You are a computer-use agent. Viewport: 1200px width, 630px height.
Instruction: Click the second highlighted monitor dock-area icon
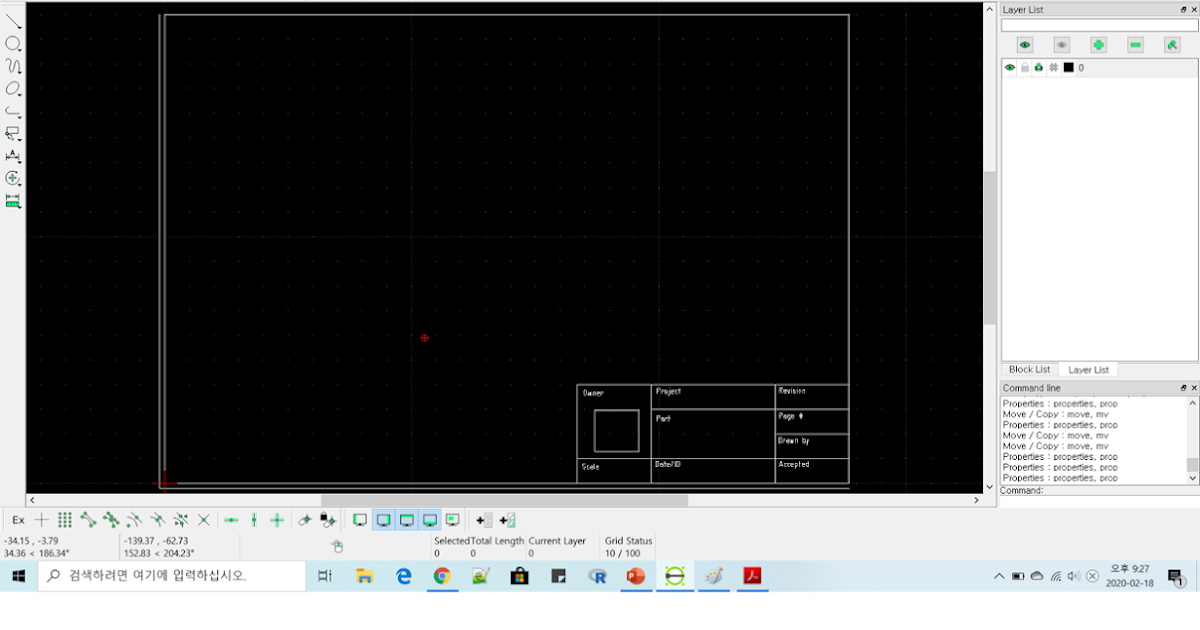pos(383,520)
